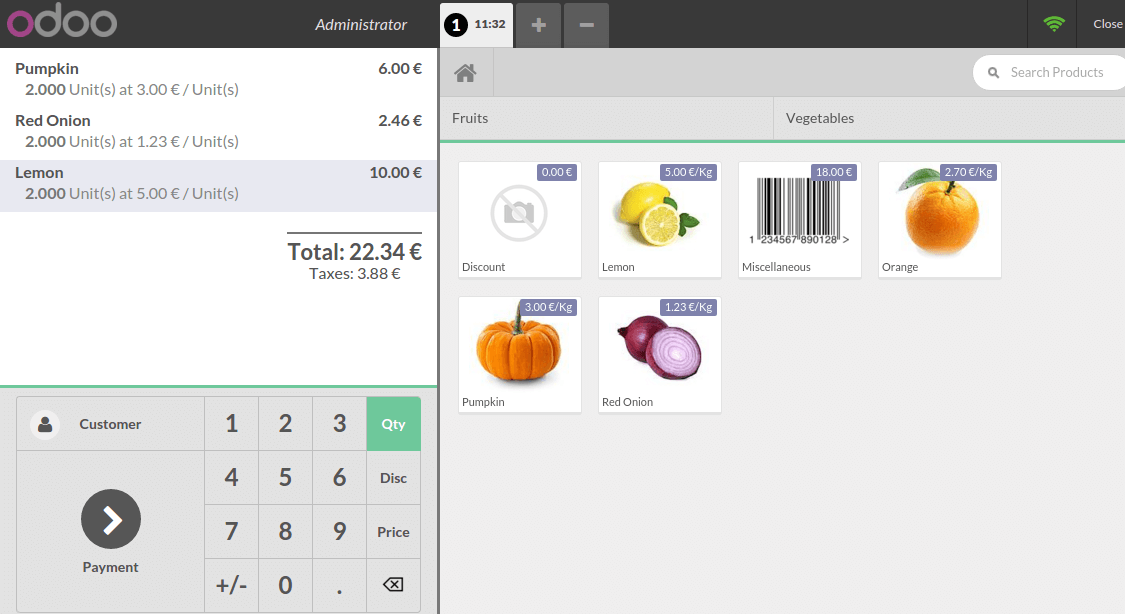Tap numpad digit 2
The image size is (1125, 614).
[x=286, y=424]
